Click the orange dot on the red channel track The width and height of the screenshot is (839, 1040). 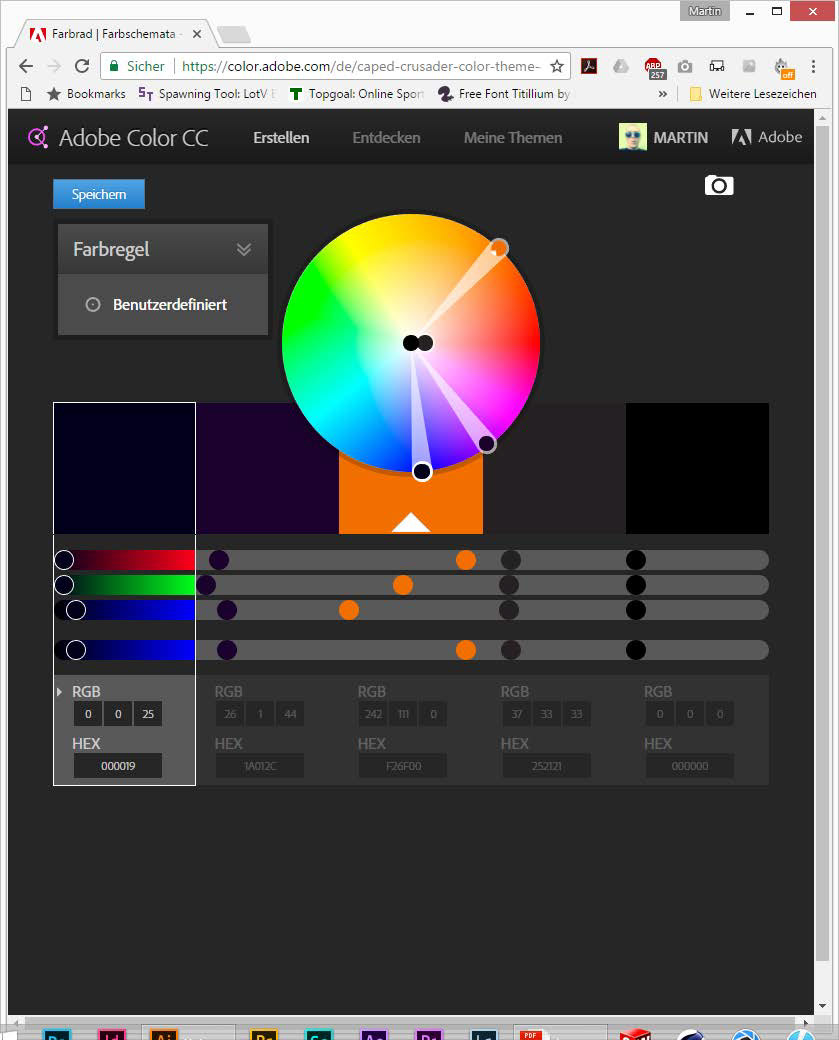pyautogui.click(x=466, y=560)
